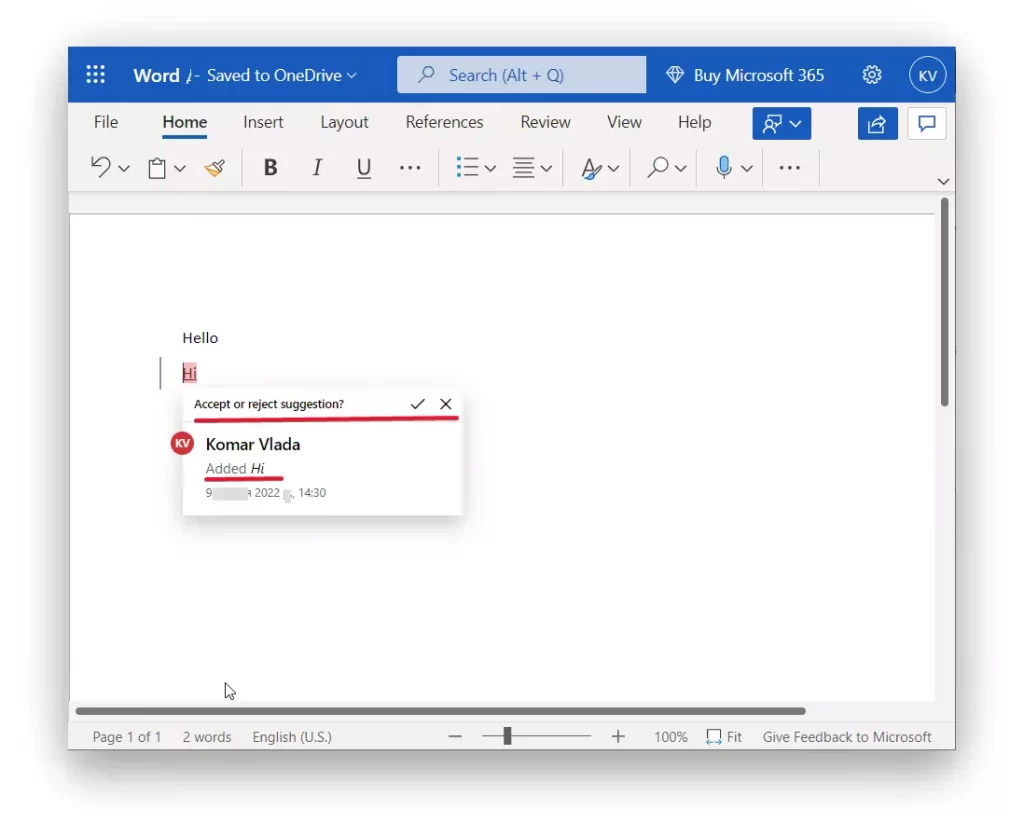Viewport: 1024px width, 837px height.
Task: Toggle Underline formatting
Action: click(364, 168)
